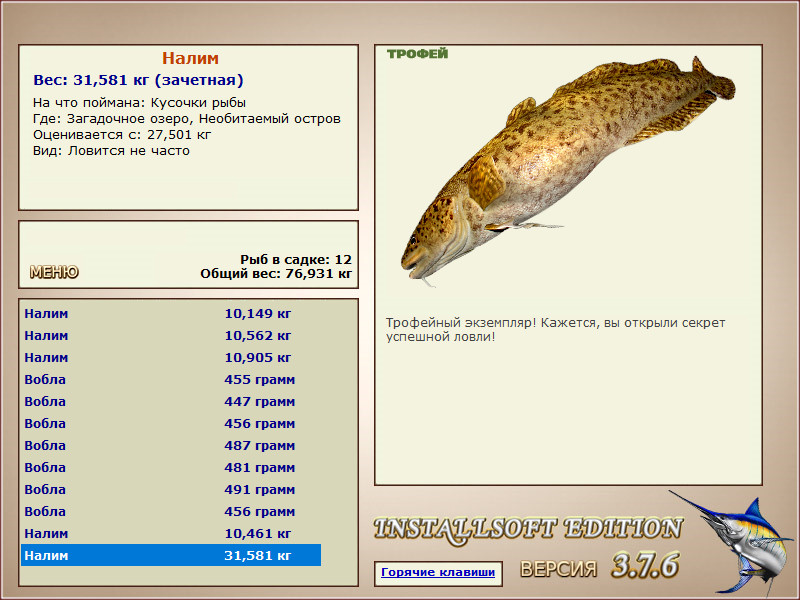The height and width of the screenshot is (600, 800).
Task: Click the Вид: Ловится не часто line
Action: (111, 151)
